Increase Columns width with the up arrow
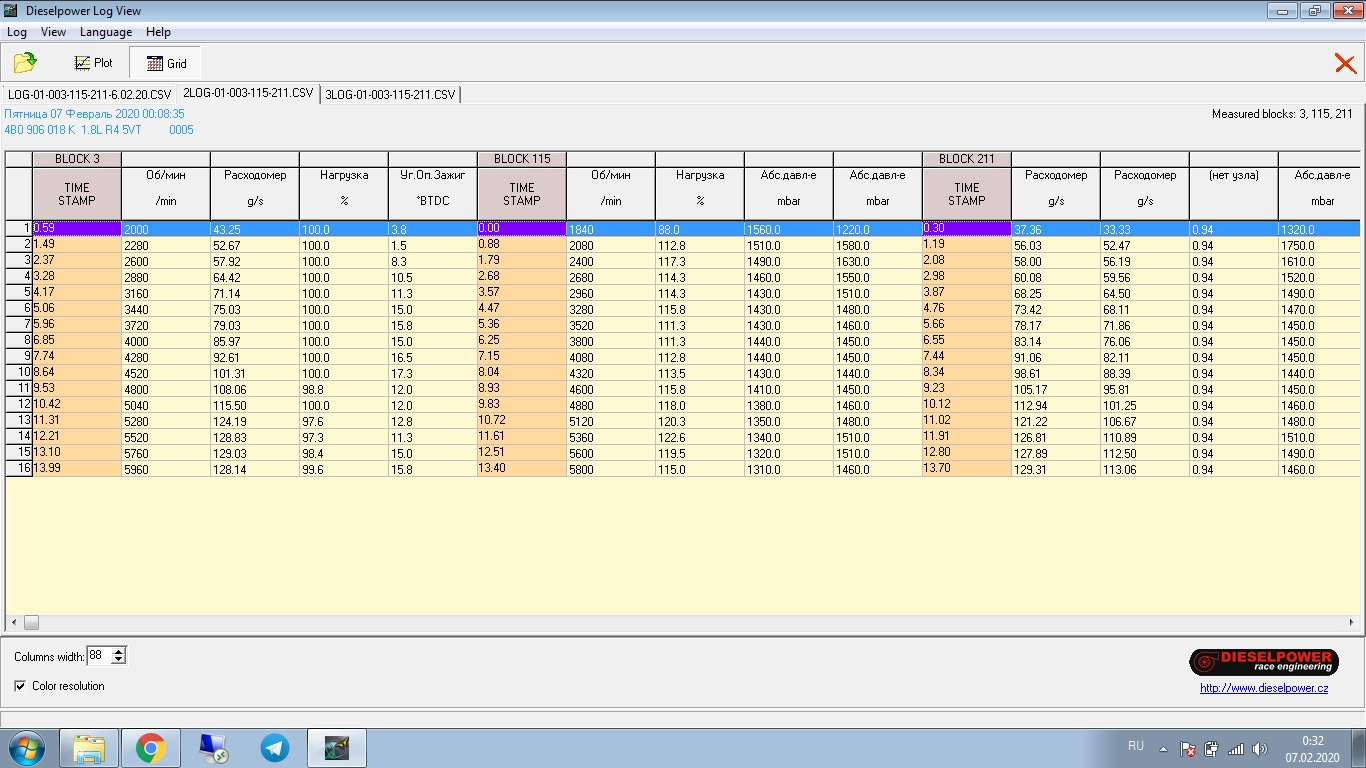Image resolution: width=1366 pixels, height=768 pixels. coord(119,652)
